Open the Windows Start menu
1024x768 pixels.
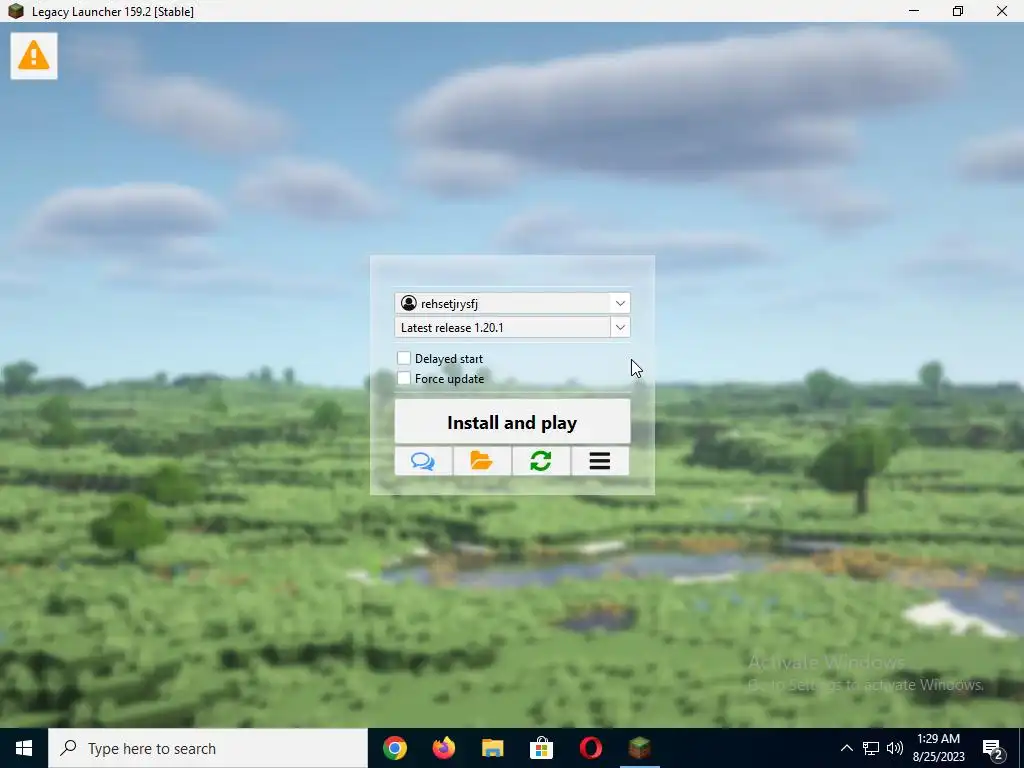pos(24,748)
